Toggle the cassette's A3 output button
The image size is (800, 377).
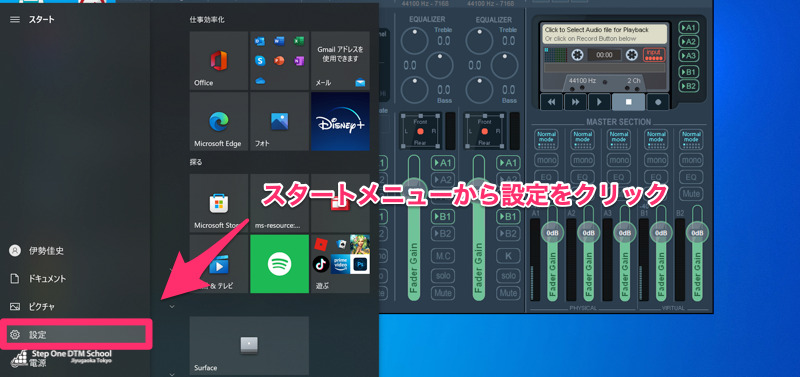pyautogui.click(x=688, y=56)
